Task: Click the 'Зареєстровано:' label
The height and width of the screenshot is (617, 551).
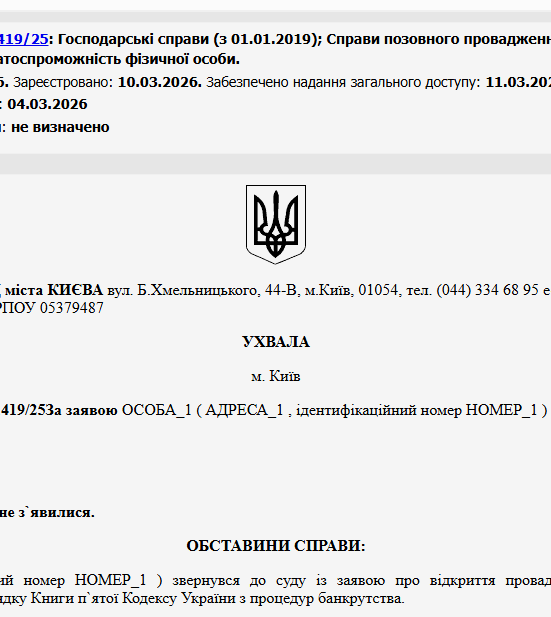Action: (x=63, y=82)
